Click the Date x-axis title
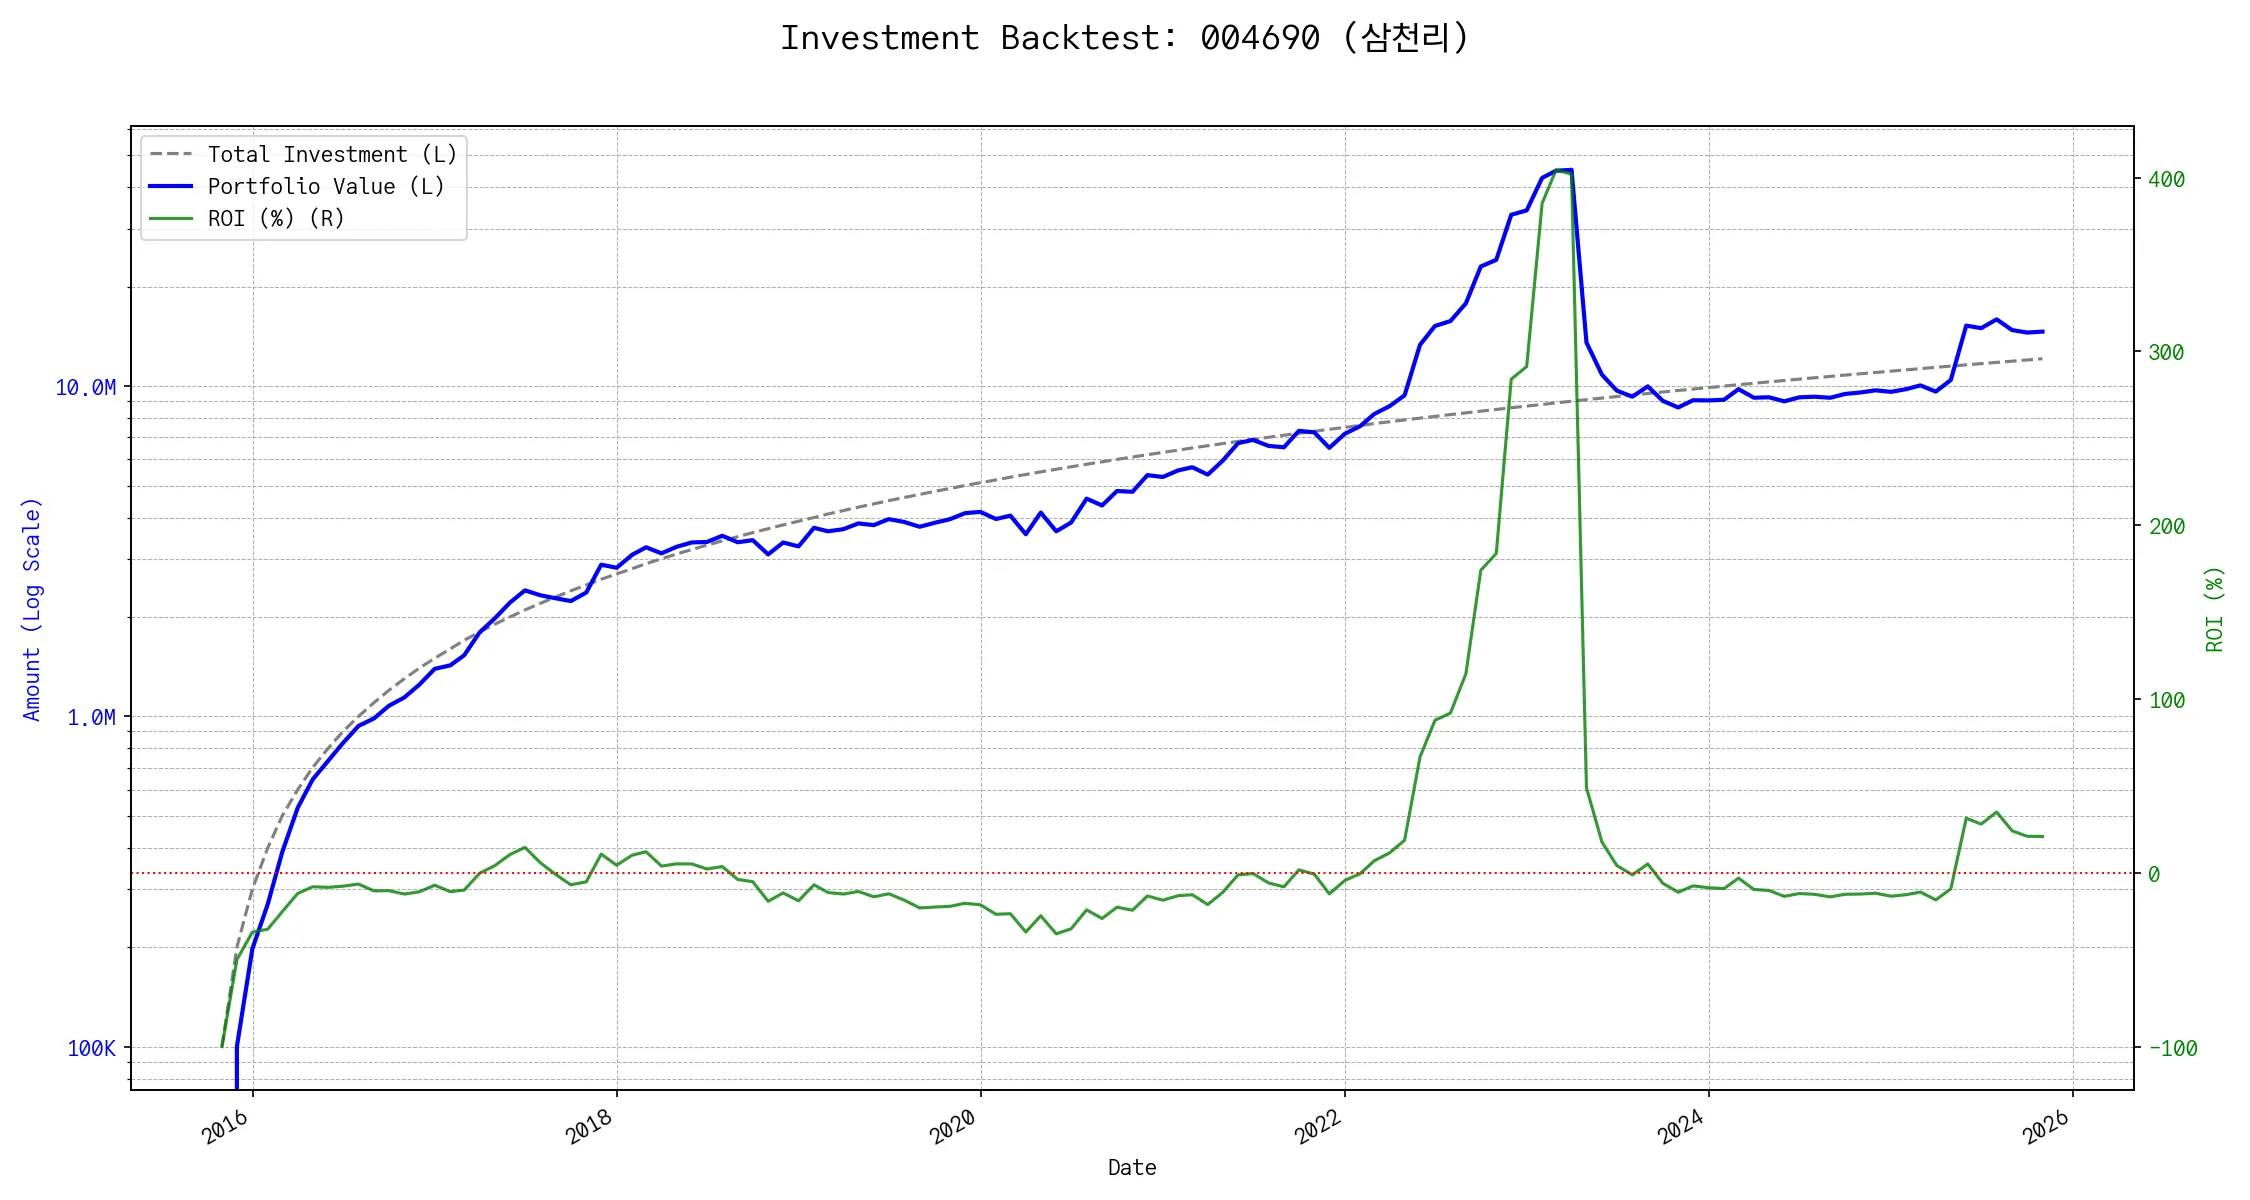This screenshot has height=1200, width=2250. 1132,1168
